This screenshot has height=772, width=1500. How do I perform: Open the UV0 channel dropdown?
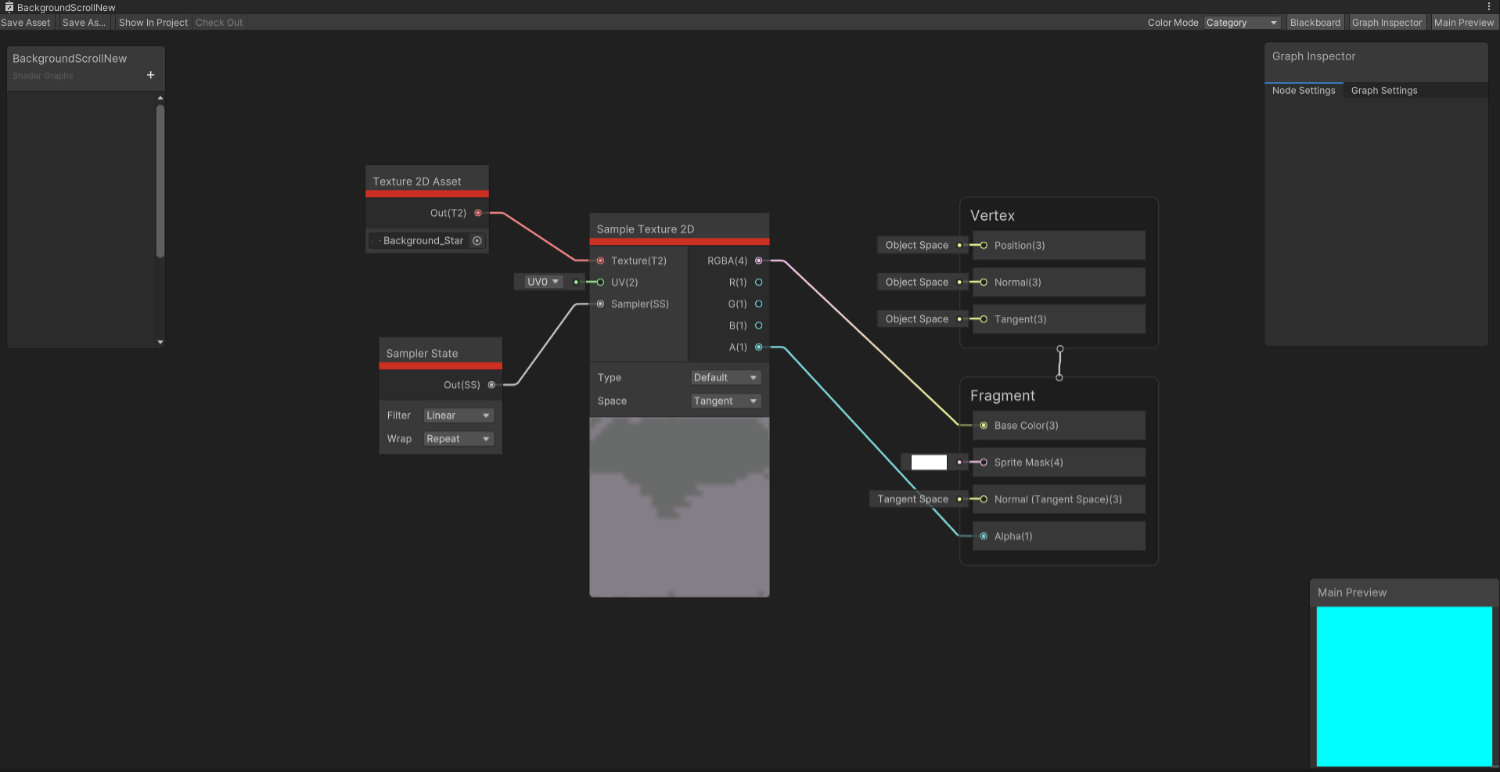[x=544, y=282]
